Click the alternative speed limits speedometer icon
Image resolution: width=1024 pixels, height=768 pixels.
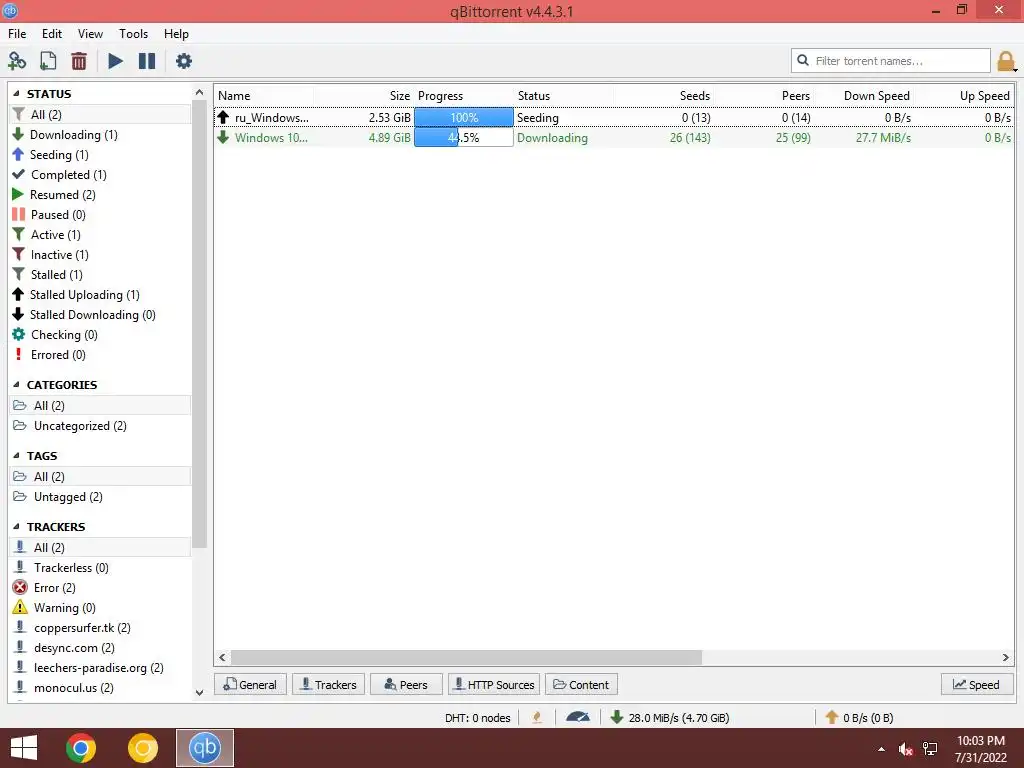pyautogui.click(x=578, y=717)
